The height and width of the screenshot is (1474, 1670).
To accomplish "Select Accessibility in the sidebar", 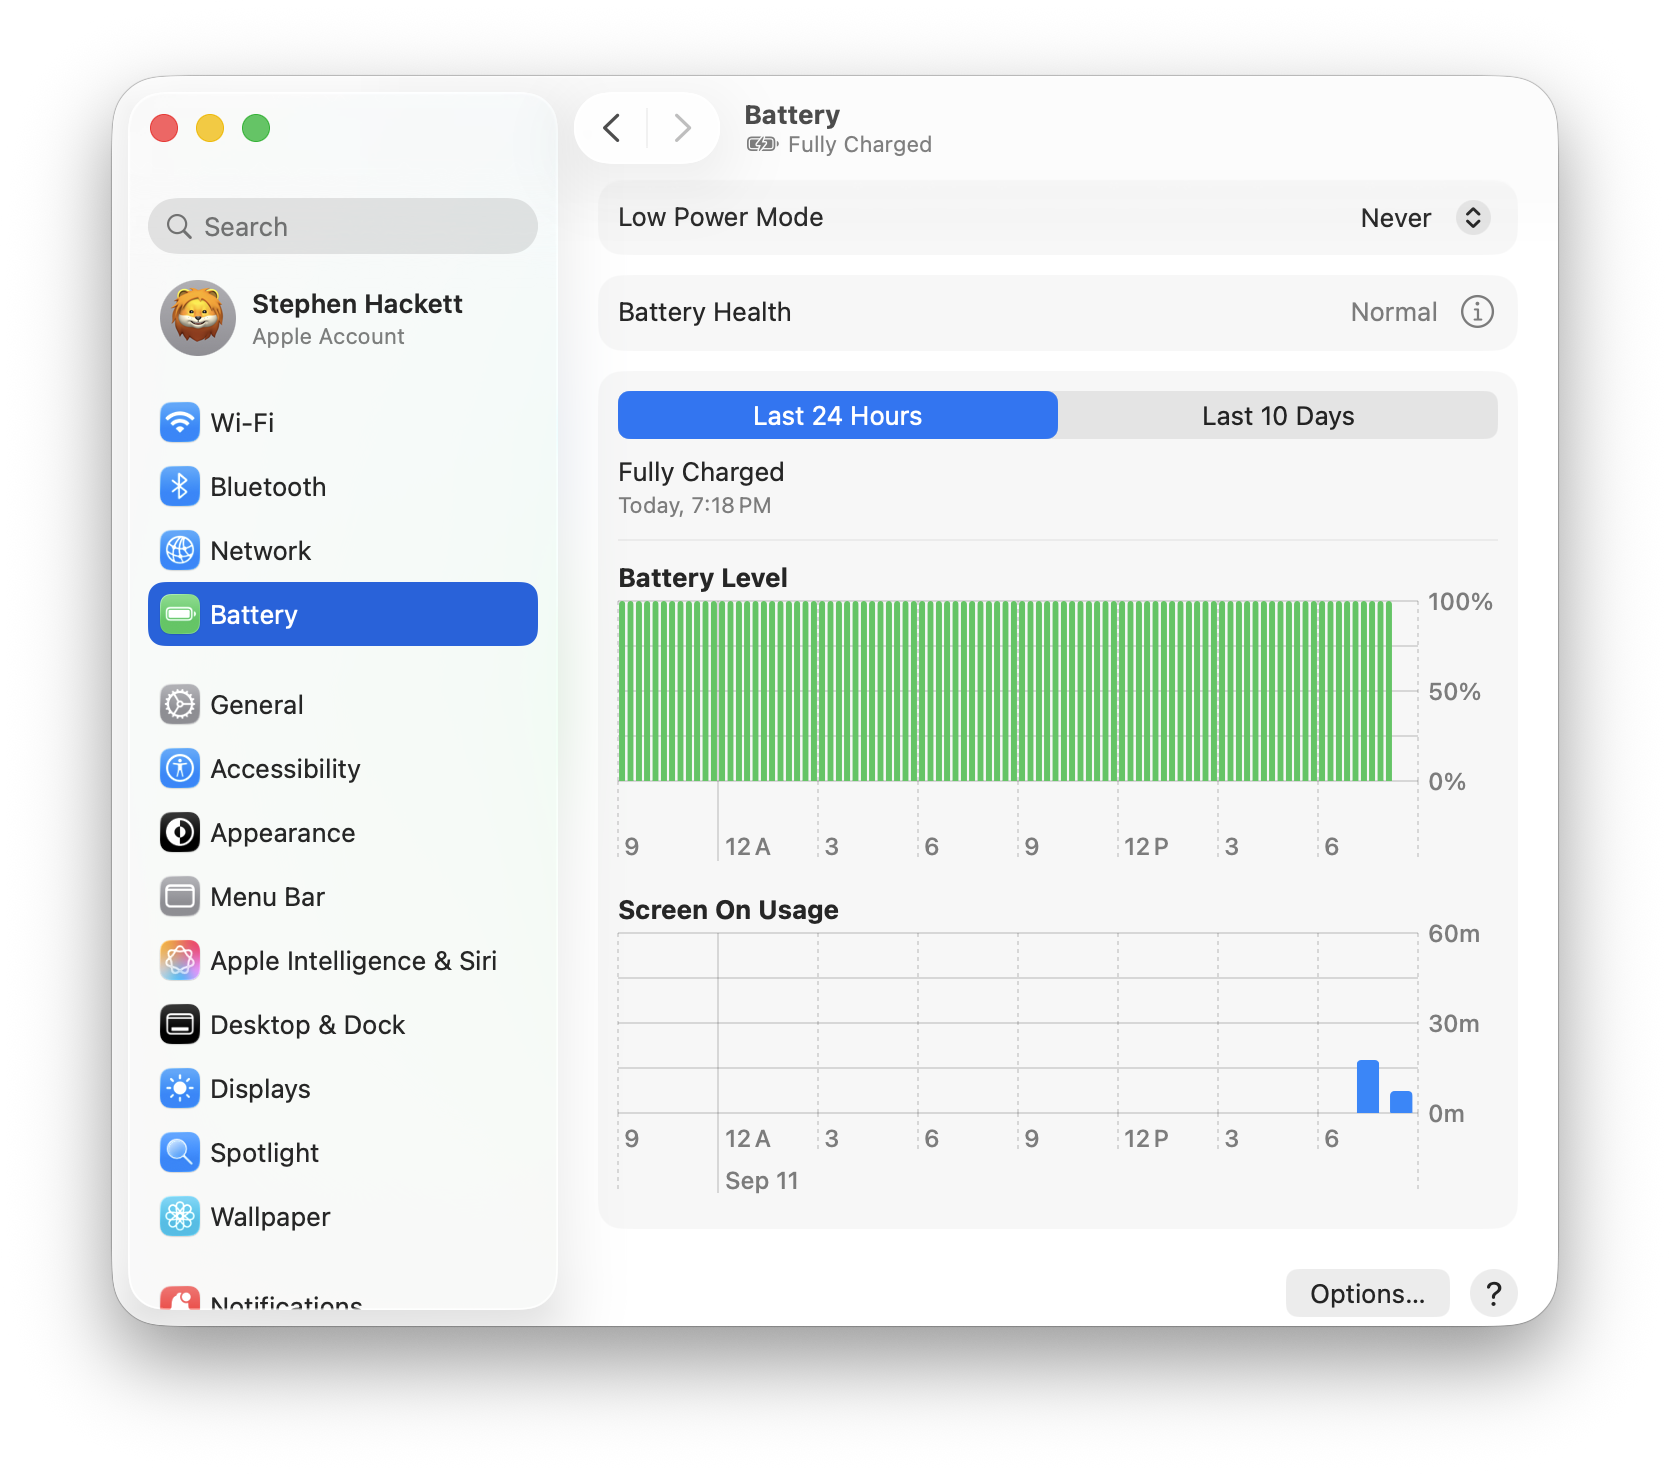I will 343,768.
